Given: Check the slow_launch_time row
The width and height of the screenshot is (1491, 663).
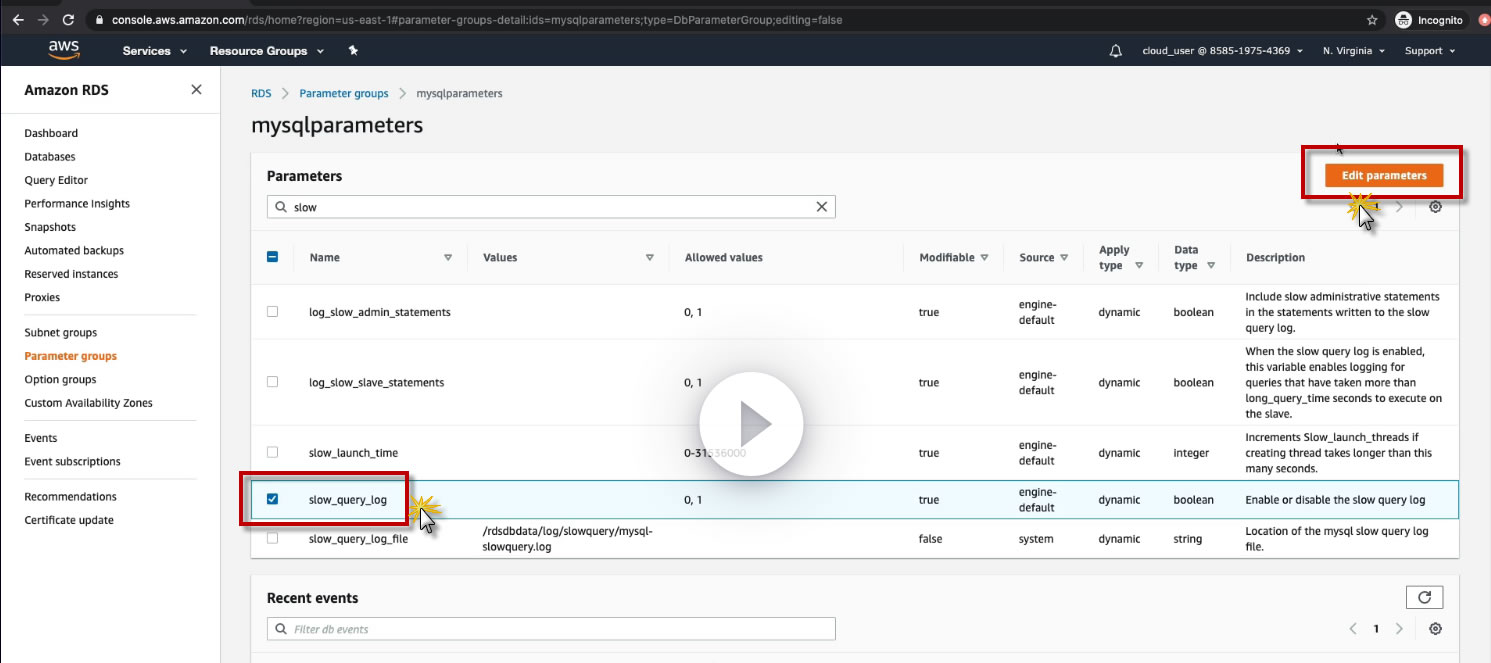Looking at the screenshot, I should (272, 452).
